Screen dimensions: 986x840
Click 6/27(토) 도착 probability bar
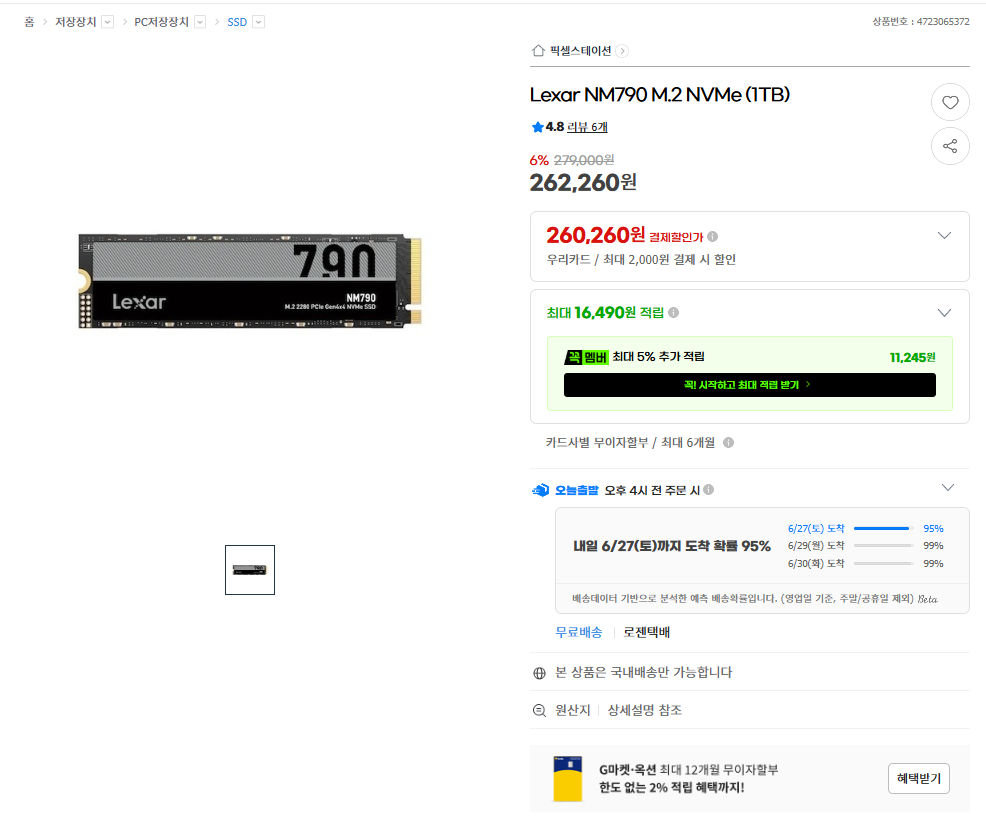882,529
